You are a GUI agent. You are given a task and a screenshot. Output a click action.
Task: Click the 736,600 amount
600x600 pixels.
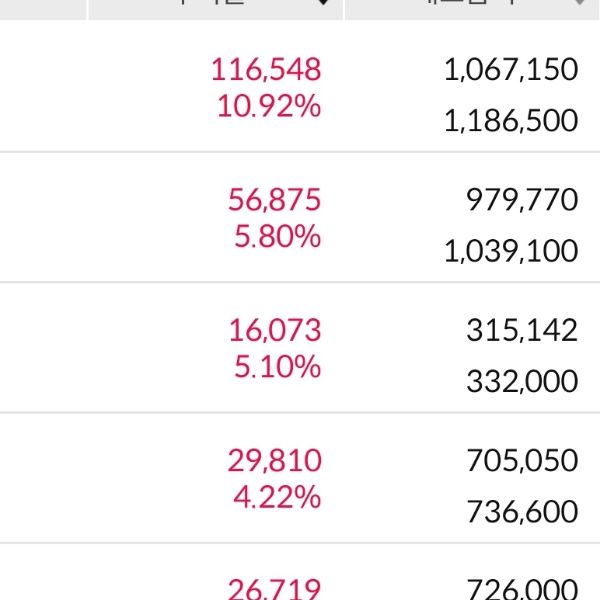522,512
